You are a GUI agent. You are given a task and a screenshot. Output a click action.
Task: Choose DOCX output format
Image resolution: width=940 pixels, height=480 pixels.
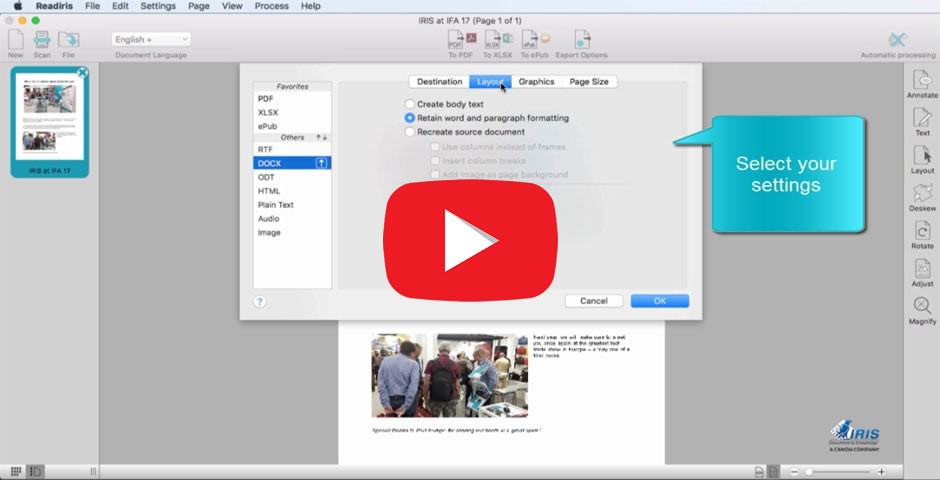tap(292, 163)
